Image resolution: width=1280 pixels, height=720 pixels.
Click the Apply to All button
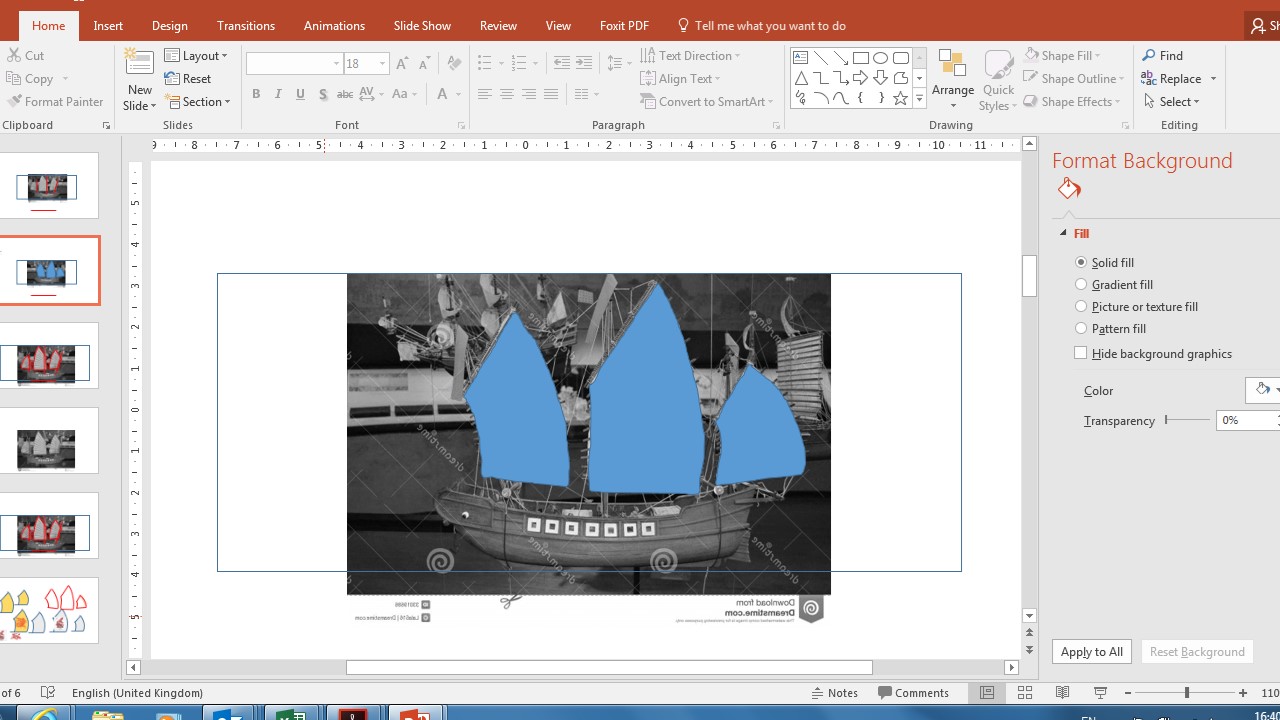click(1092, 651)
